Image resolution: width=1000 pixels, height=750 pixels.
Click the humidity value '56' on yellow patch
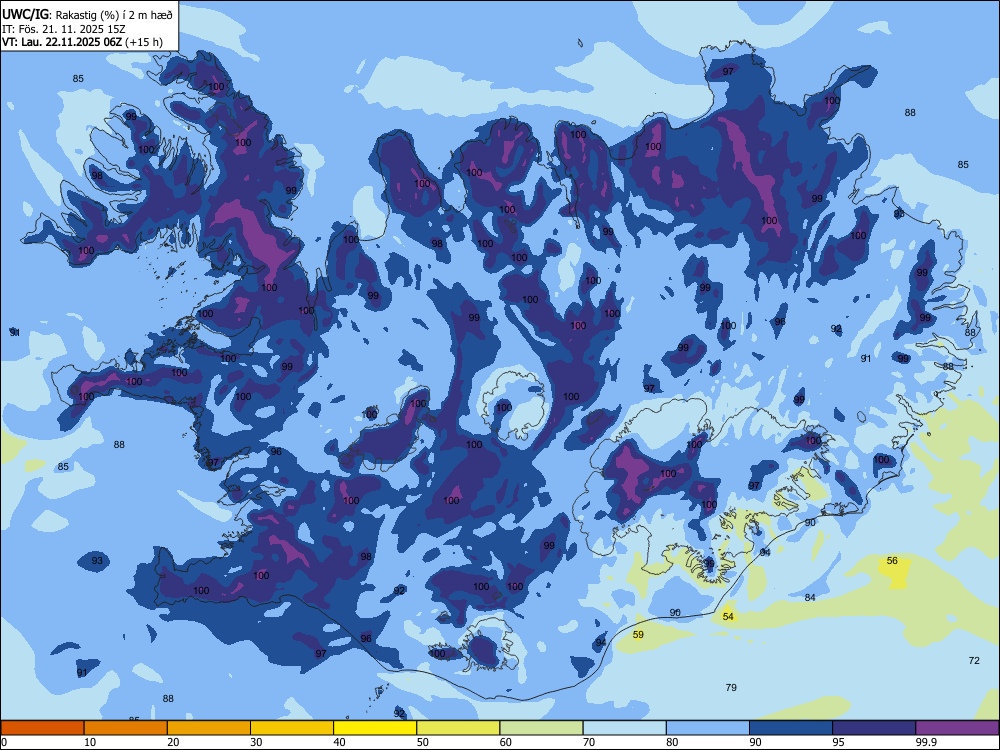click(892, 561)
